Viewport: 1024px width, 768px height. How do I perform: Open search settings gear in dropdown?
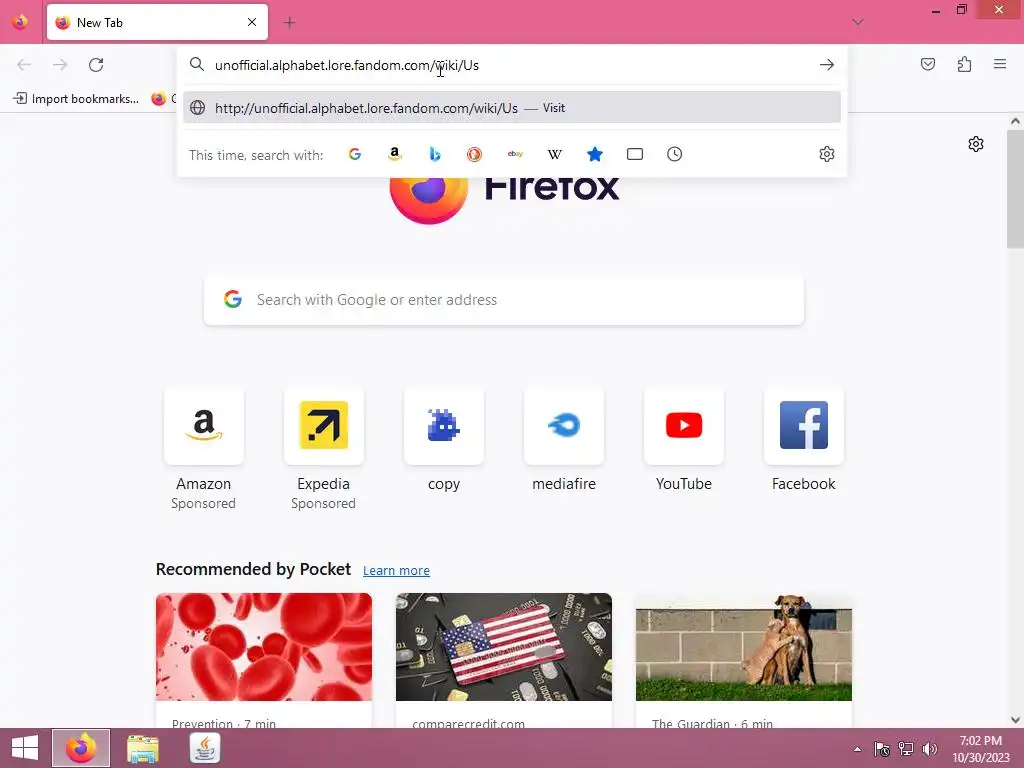[x=827, y=154]
